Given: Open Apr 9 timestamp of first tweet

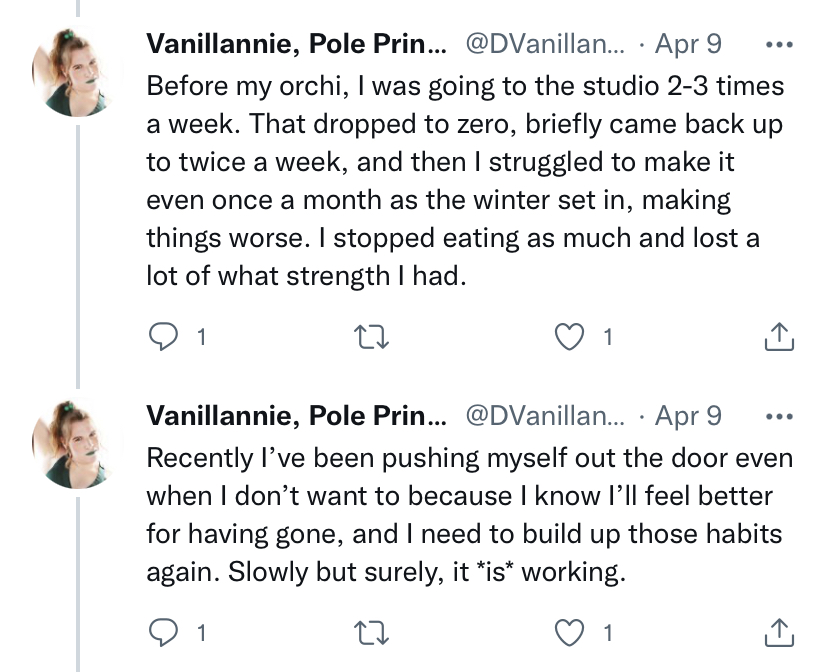Looking at the screenshot, I should 688,45.
